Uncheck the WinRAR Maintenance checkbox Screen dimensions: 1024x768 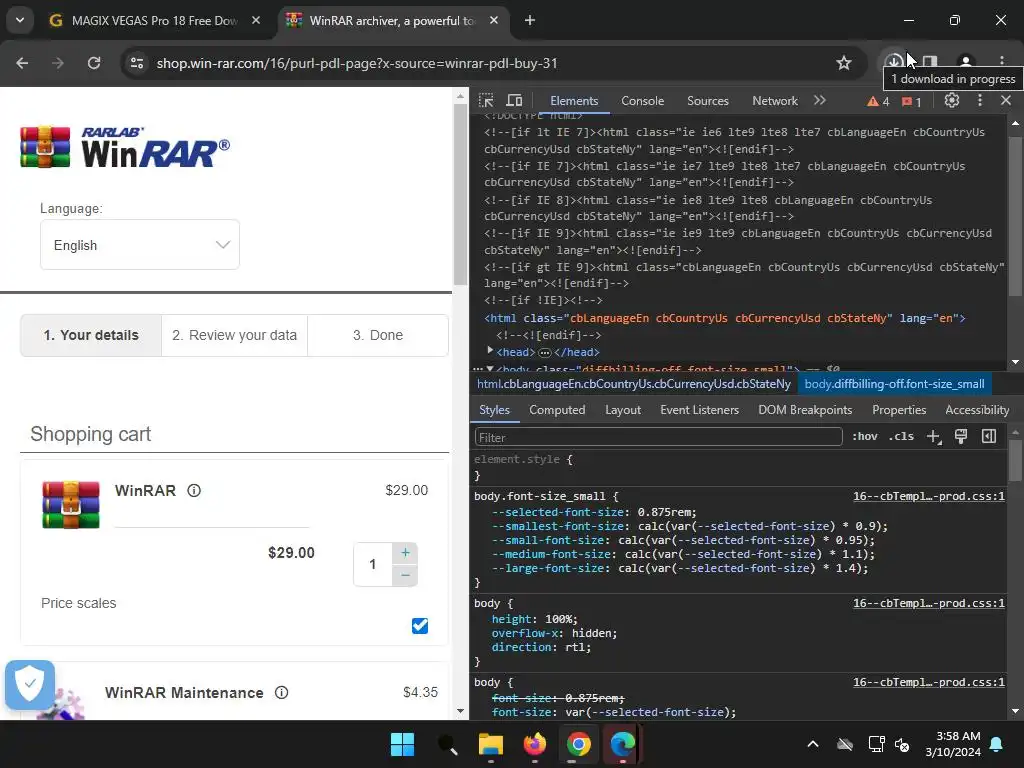(x=420, y=626)
